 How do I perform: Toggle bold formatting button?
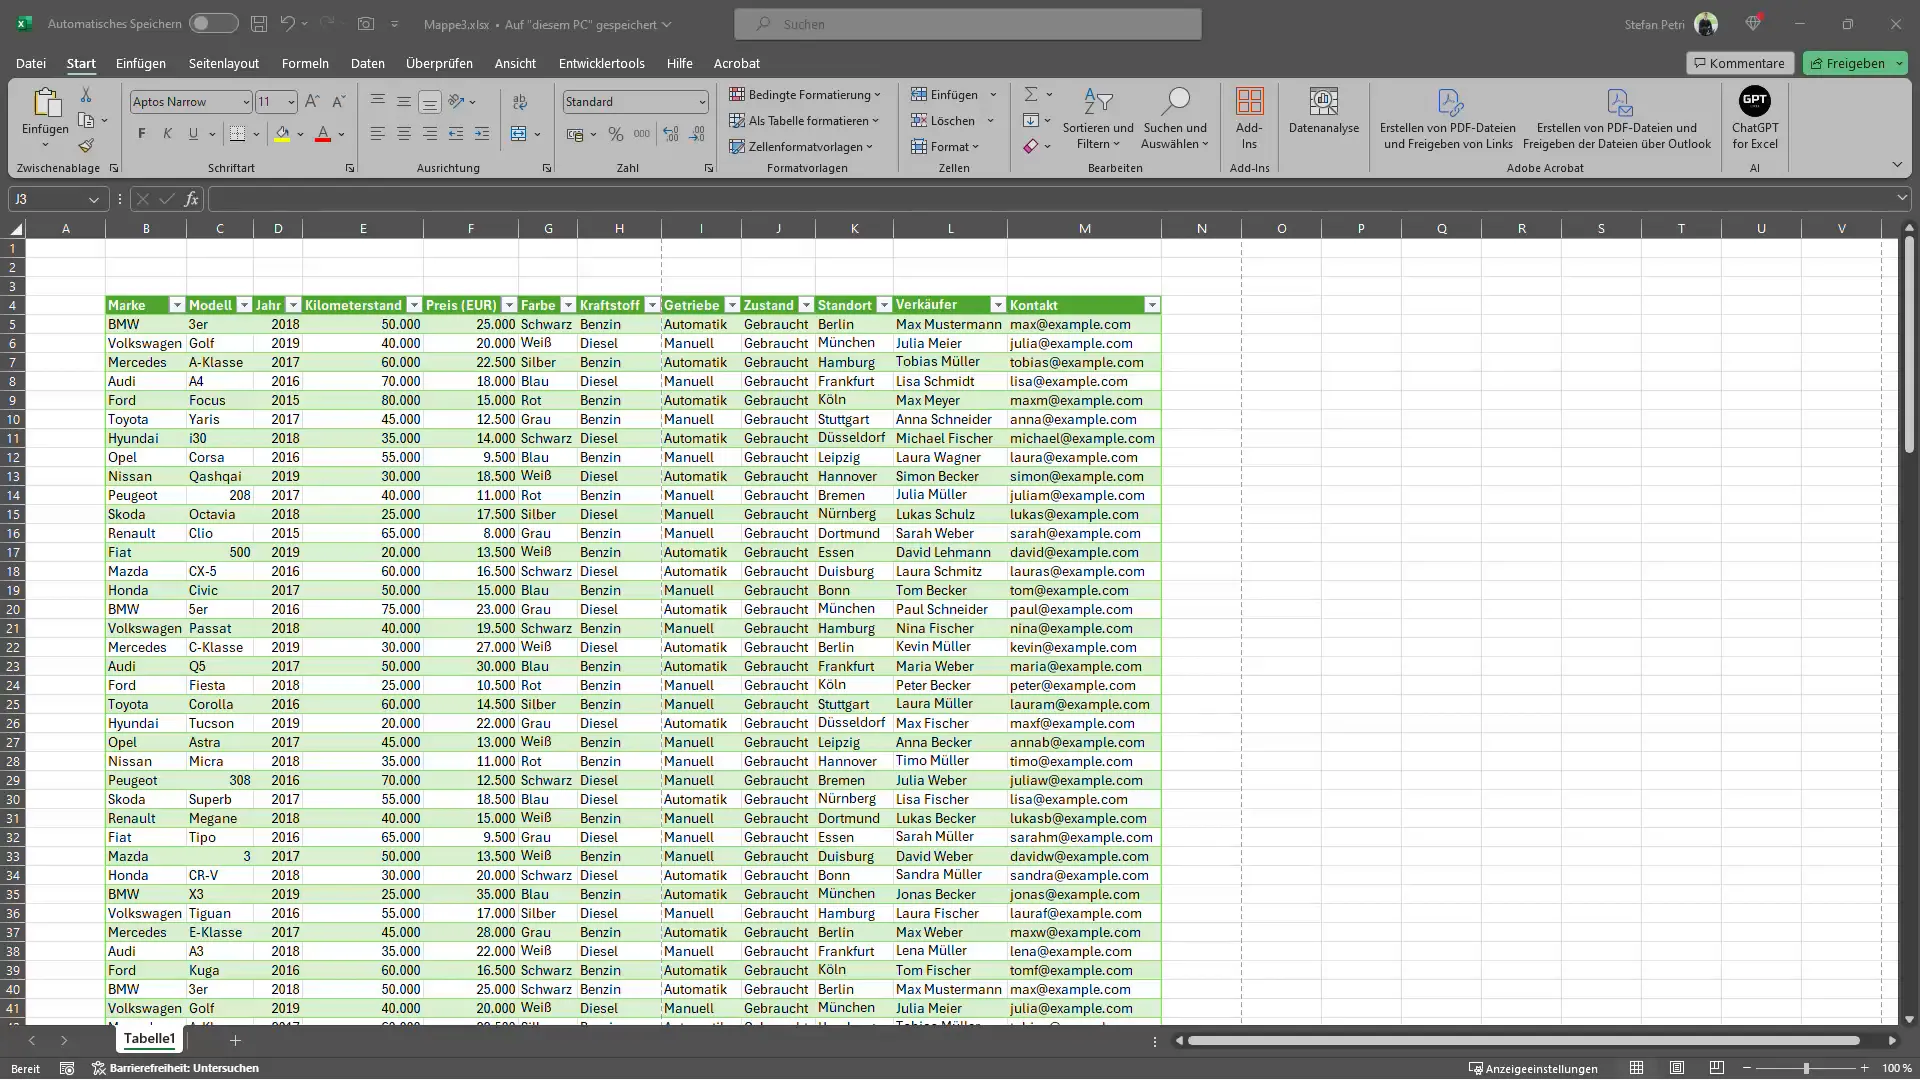(141, 133)
